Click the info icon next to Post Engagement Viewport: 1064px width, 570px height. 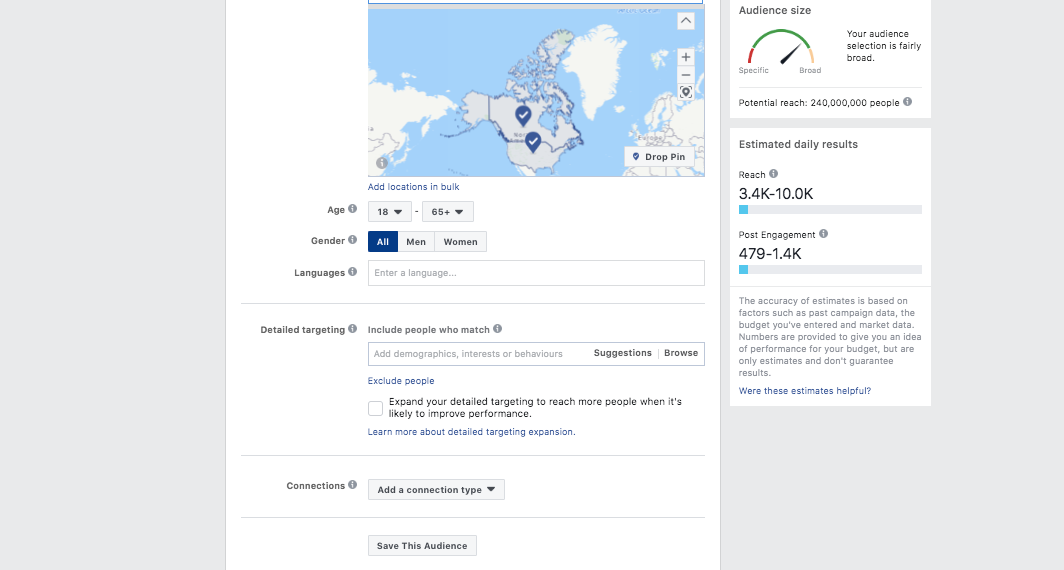click(x=823, y=233)
